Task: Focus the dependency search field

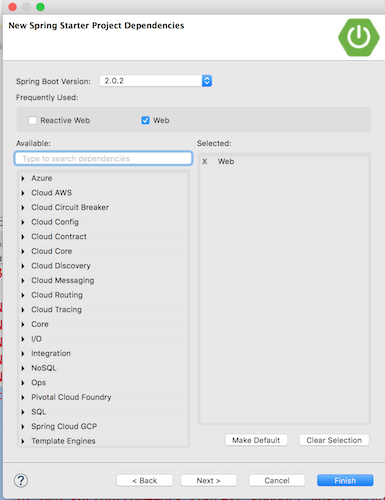Action: [x=103, y=158]
